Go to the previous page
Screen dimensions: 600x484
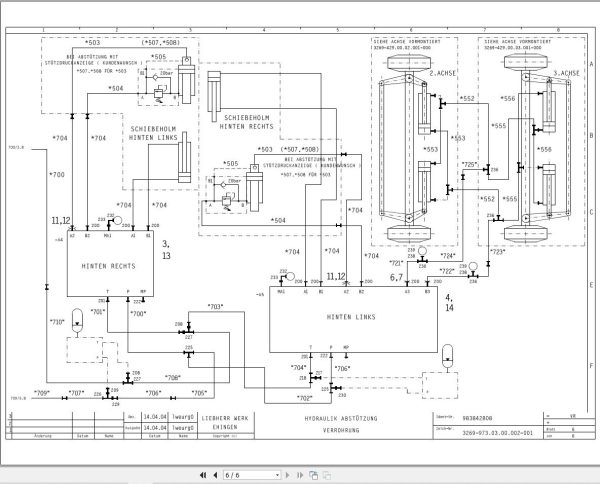coord(215,475)
